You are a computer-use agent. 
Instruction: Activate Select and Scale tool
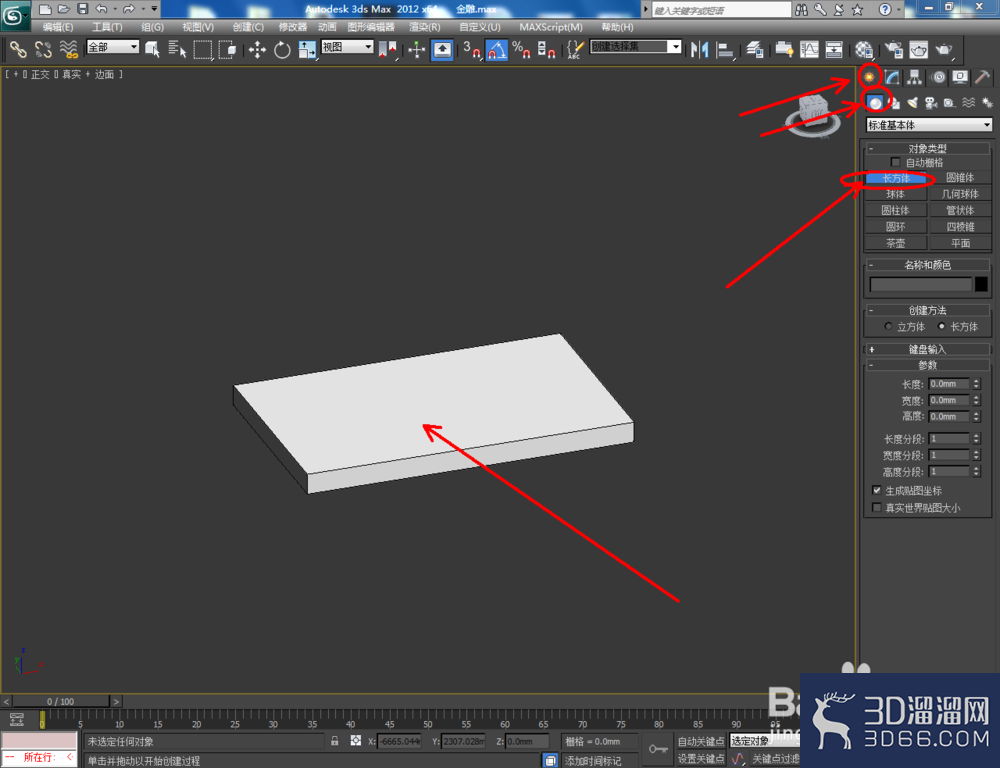[307, 49]
